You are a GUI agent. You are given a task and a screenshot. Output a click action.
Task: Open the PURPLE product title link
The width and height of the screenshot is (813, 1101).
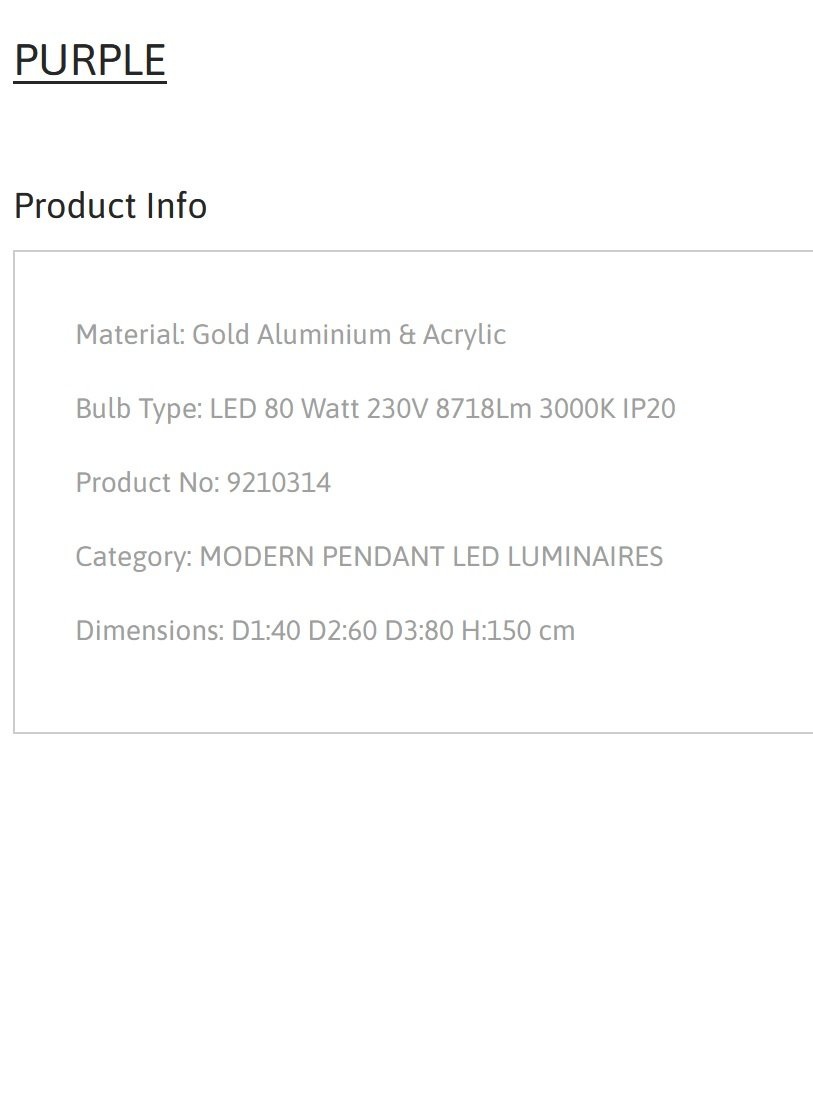click(90, 60)
